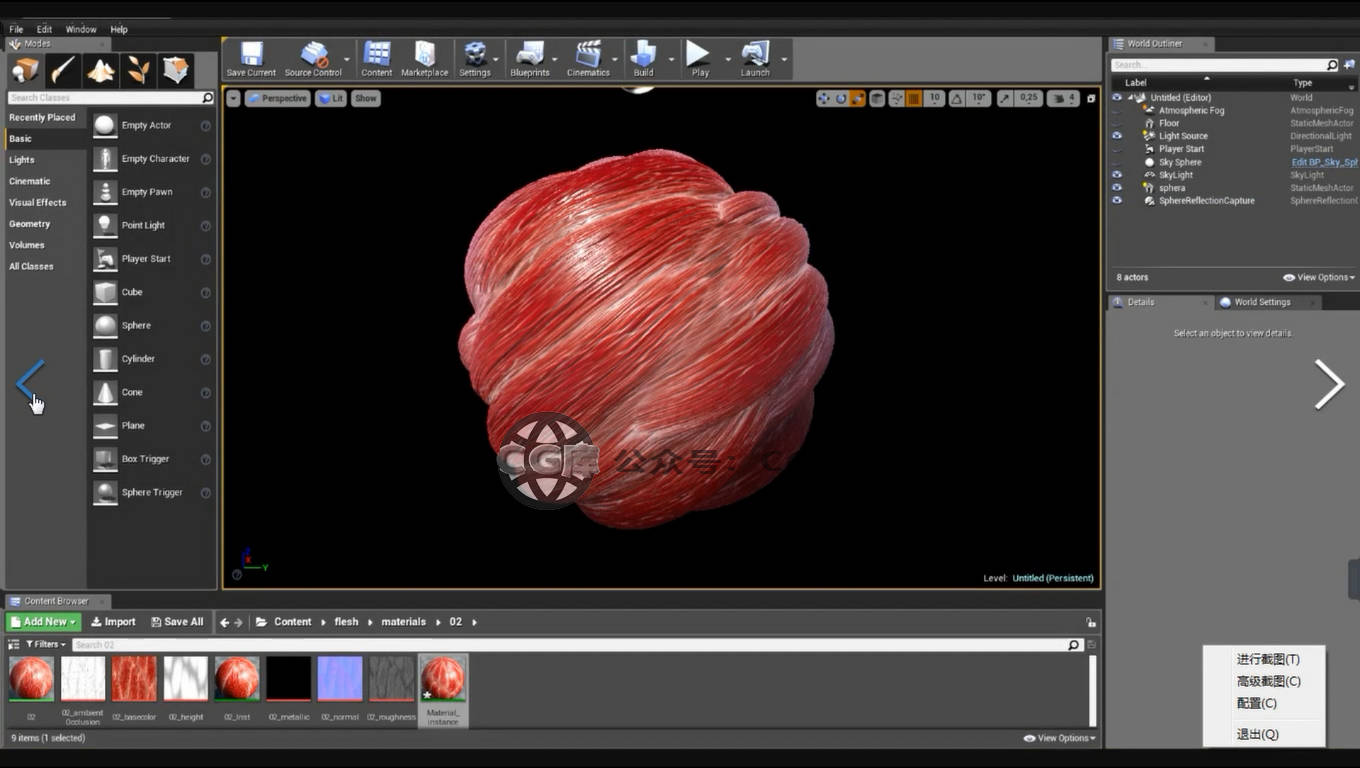This screenshot has width=1360, height=768.
Task: Toggle visibility eye for Light Source
Action: 1117,136
